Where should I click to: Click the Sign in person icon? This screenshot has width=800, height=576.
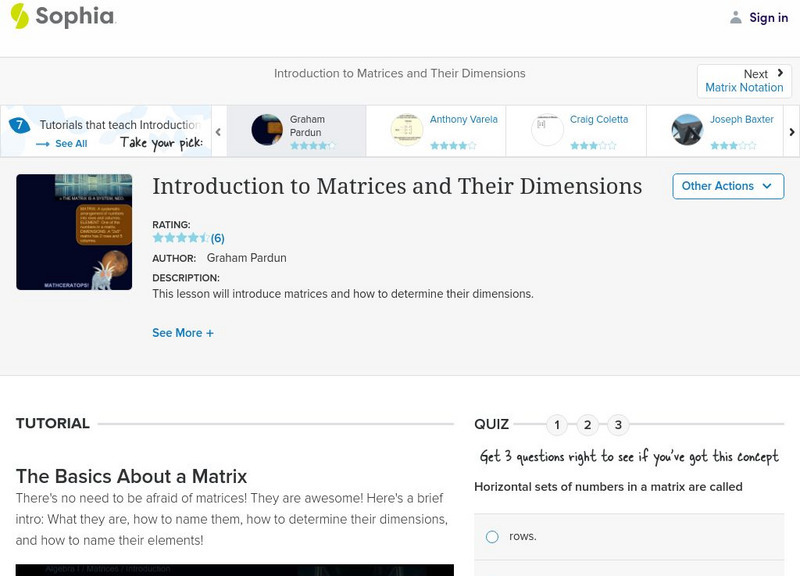[734, 17]
